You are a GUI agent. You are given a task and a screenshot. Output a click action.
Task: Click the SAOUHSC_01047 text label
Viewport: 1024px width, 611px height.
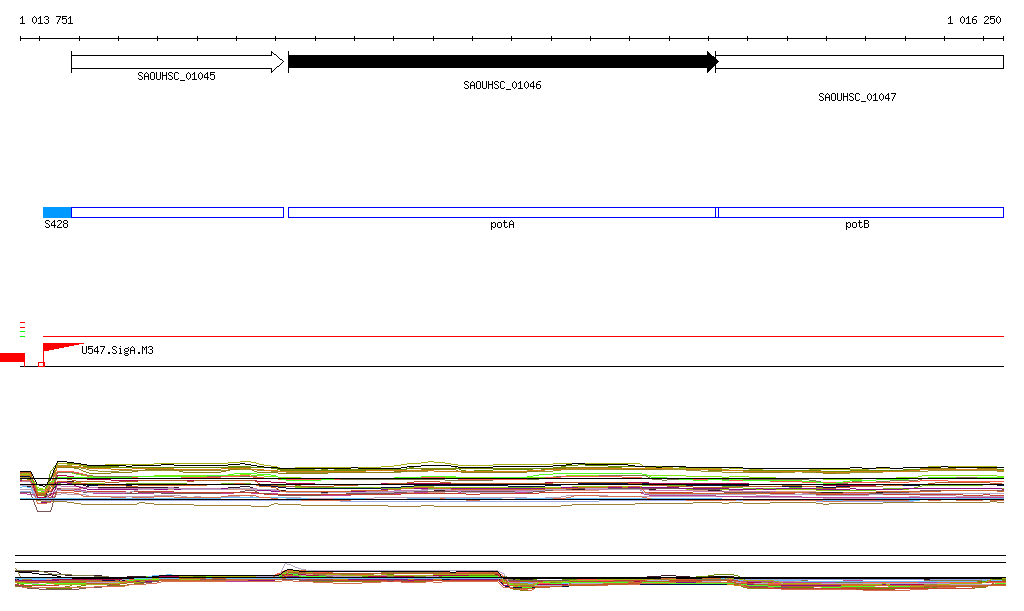point(857,98)
